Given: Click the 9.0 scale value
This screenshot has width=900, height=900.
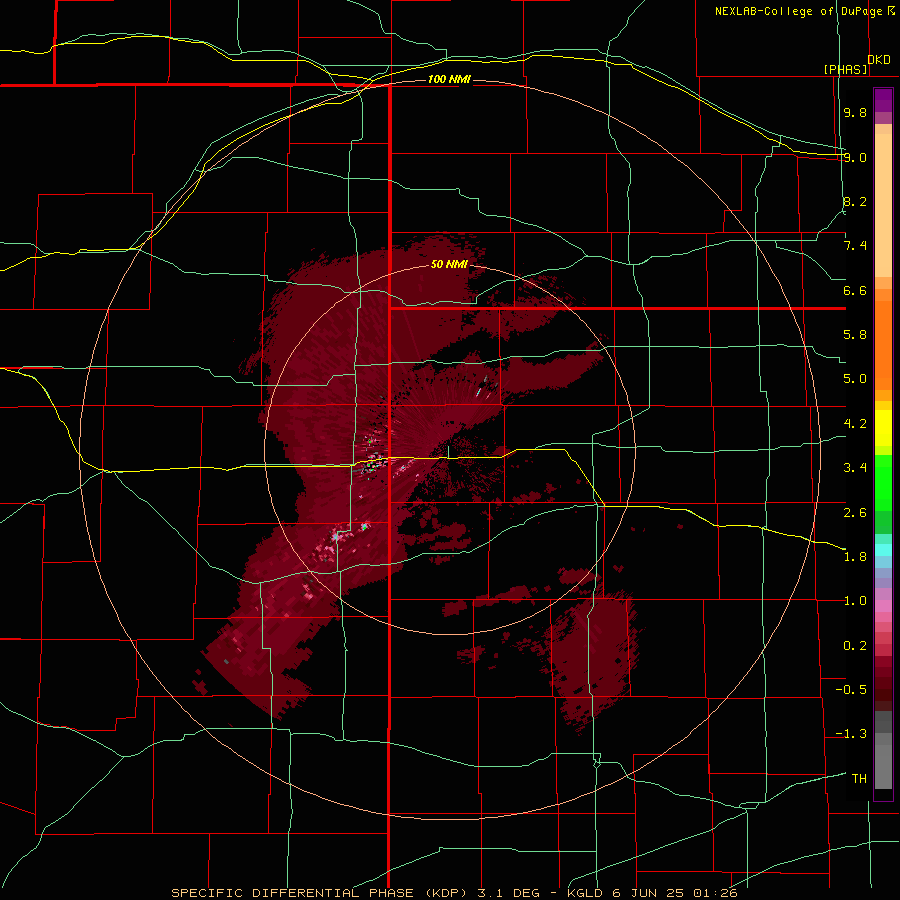Looking at the screenshot, I should coord(855,157).
